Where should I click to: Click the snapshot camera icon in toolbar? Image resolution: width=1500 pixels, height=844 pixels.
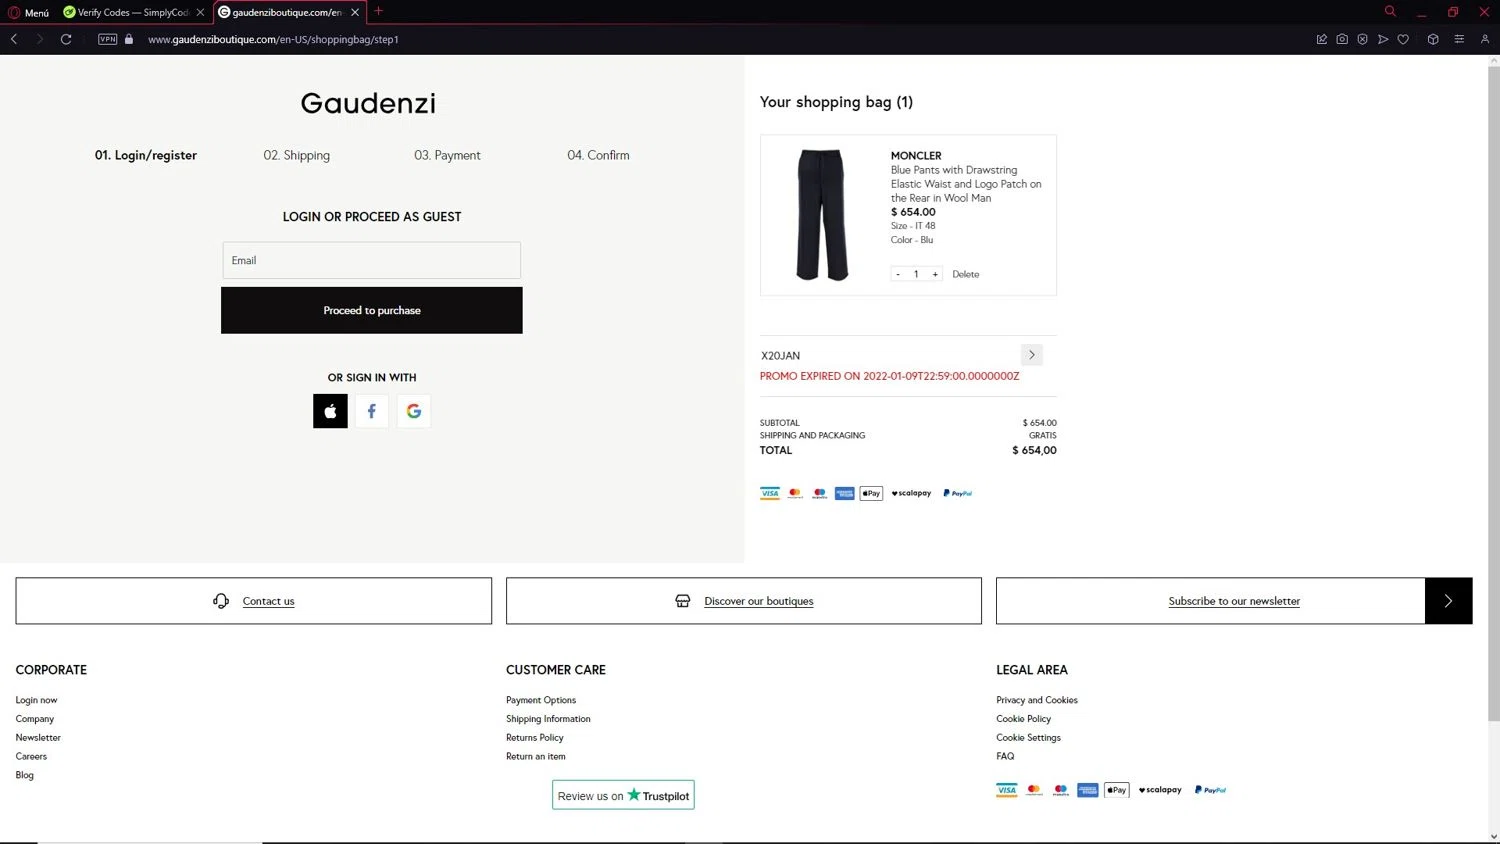1342,39
